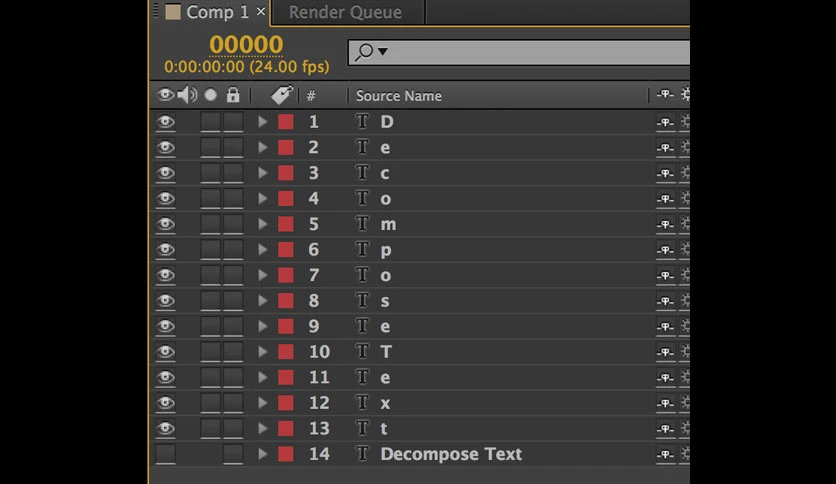Click the shy column header icon

tap(665, 95)
